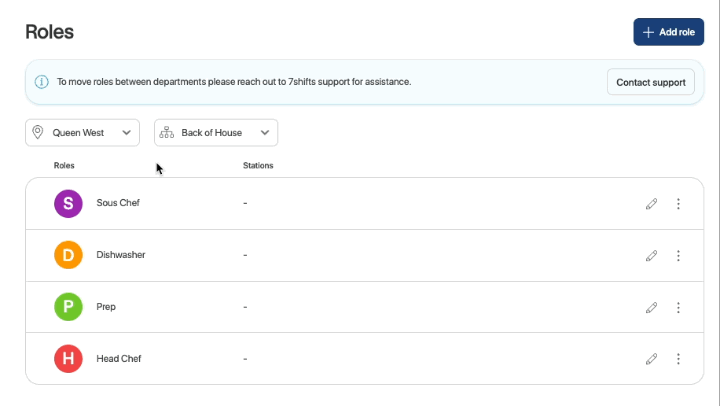Click the Roles column header

(x=64, y=165)
